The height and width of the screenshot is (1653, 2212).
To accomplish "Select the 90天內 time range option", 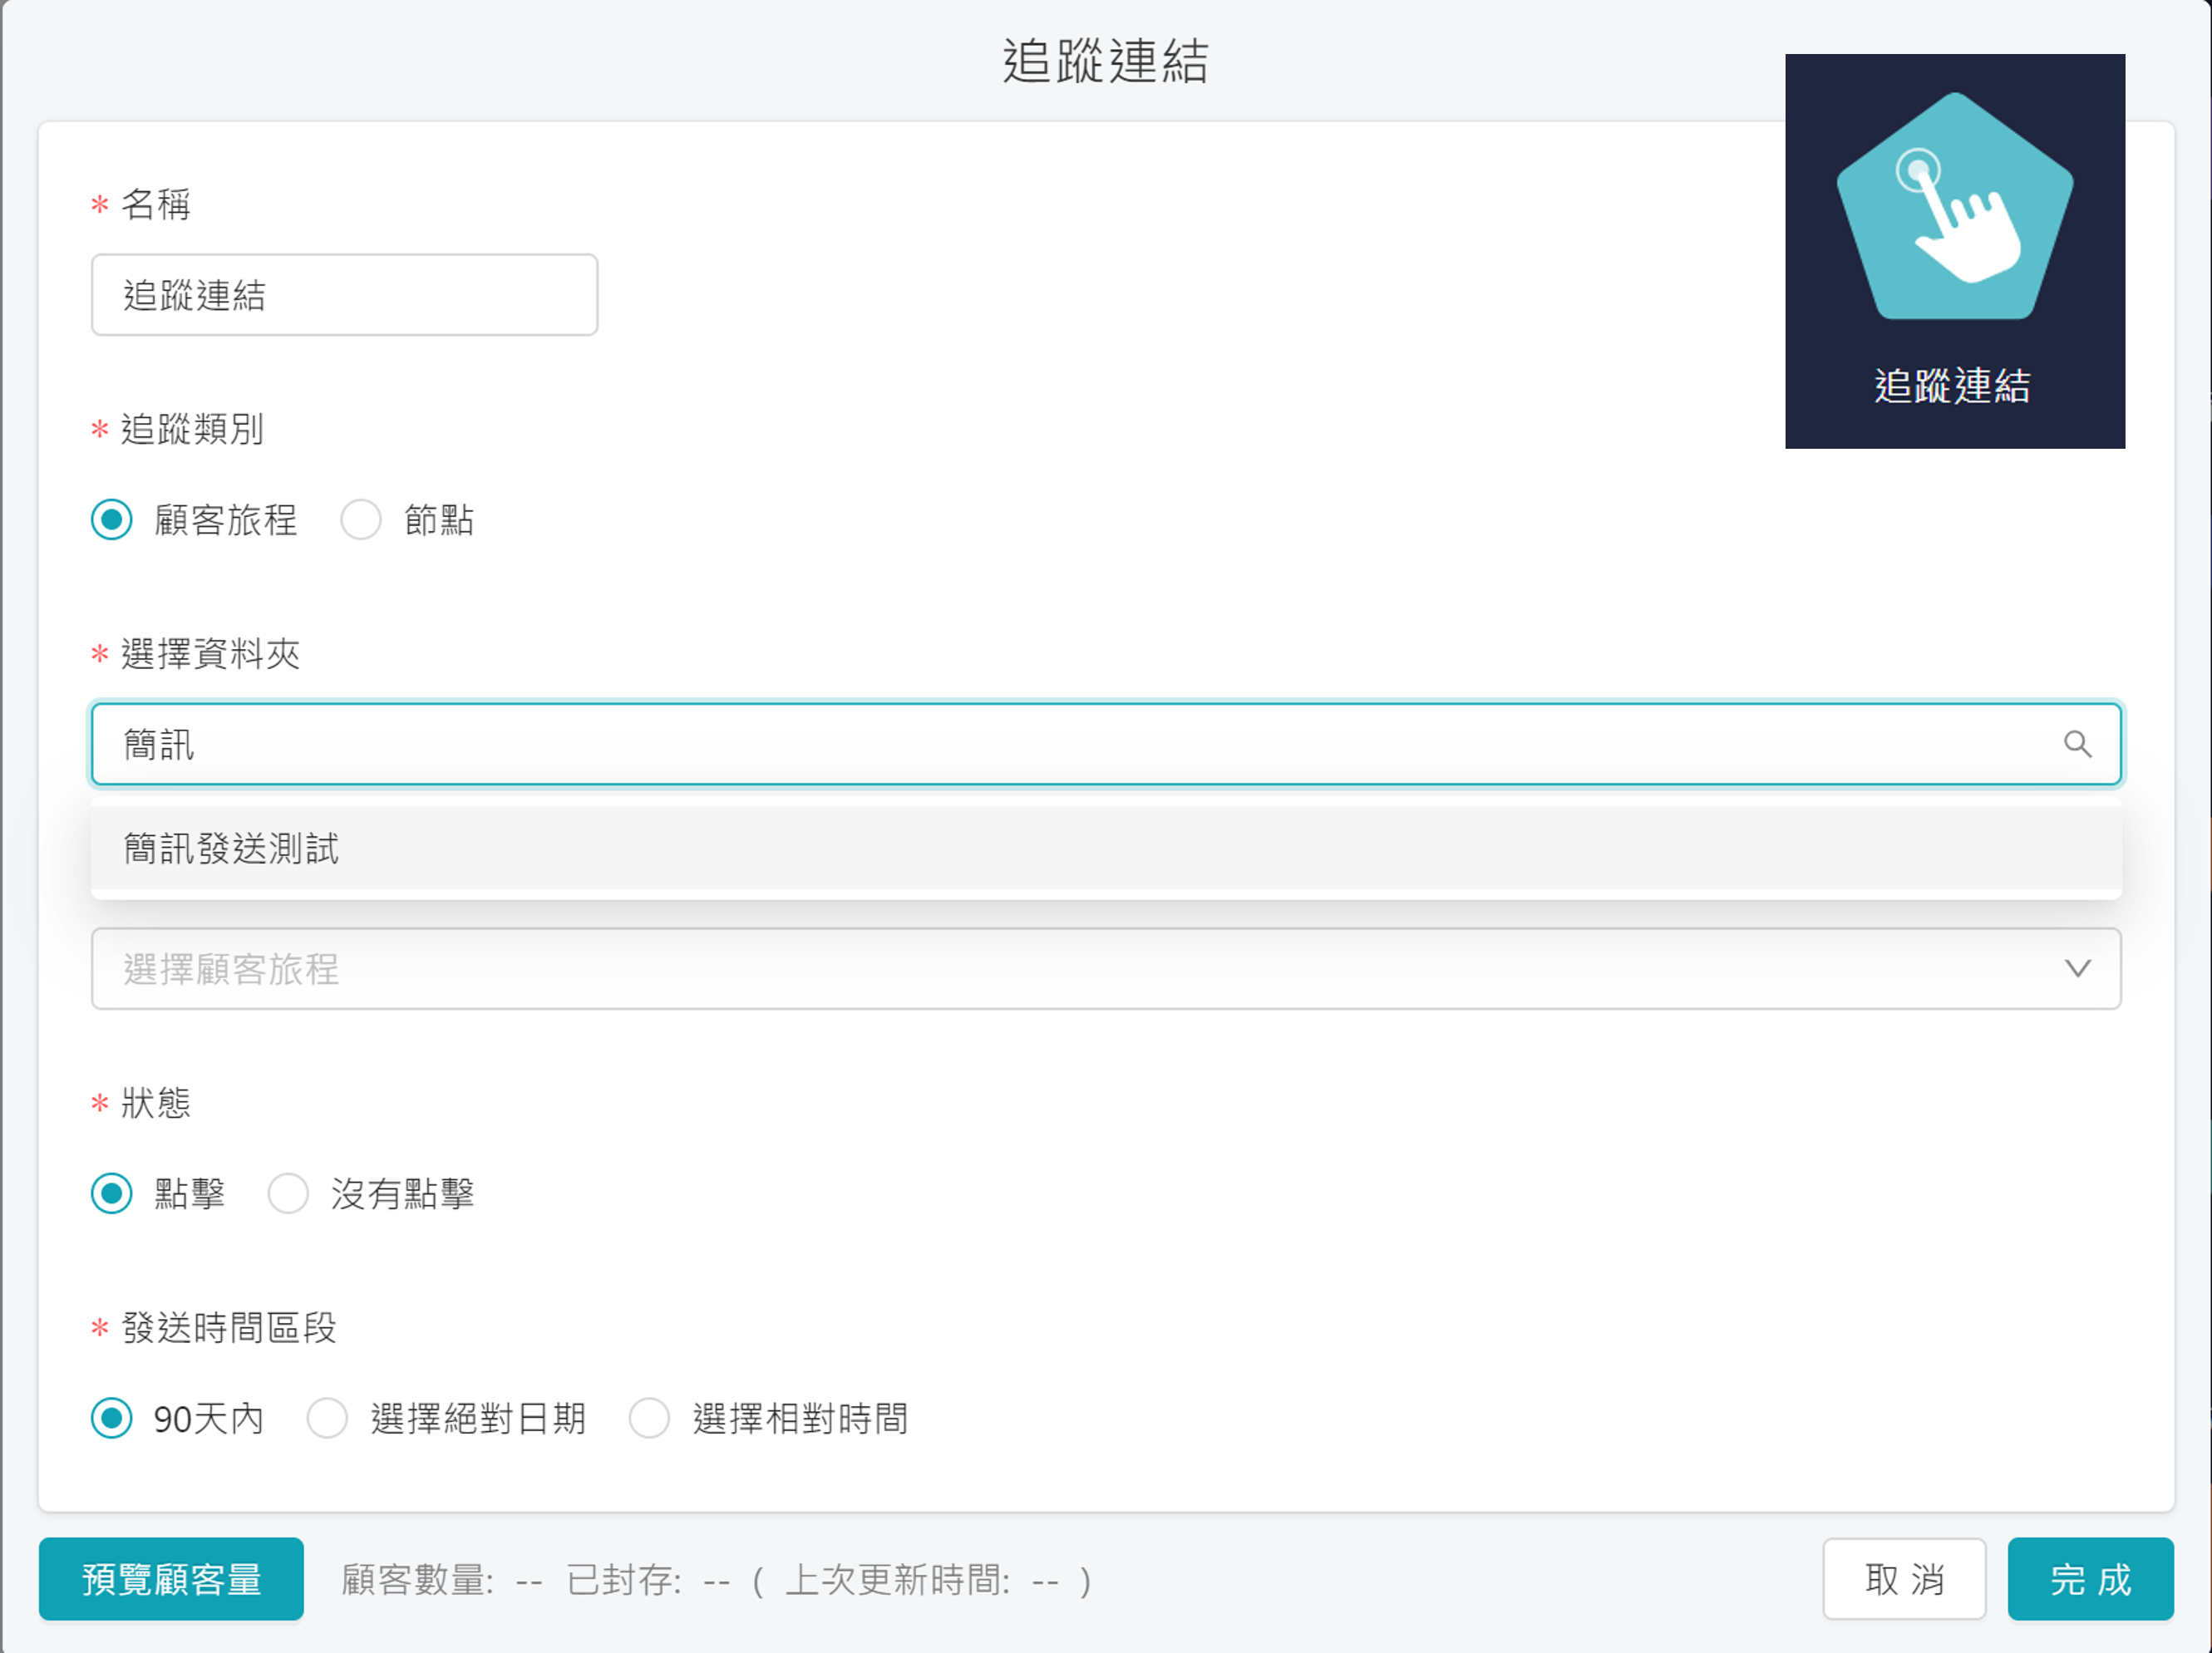I will [x=112, y=1418].
